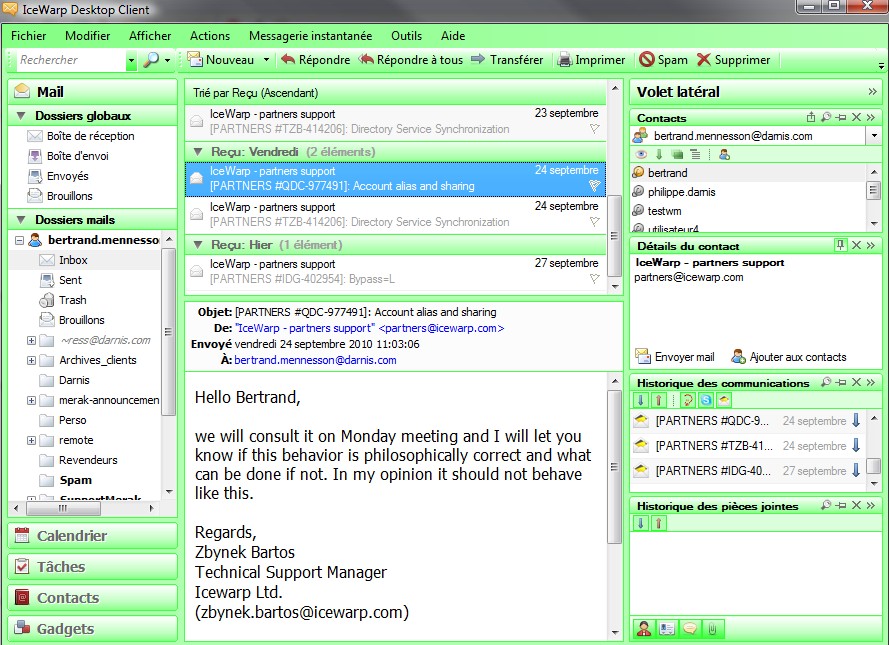This screenshot has height=645, width=889.
Task: Click the Répondre reply toolbar icon
Action: point(288,60)
